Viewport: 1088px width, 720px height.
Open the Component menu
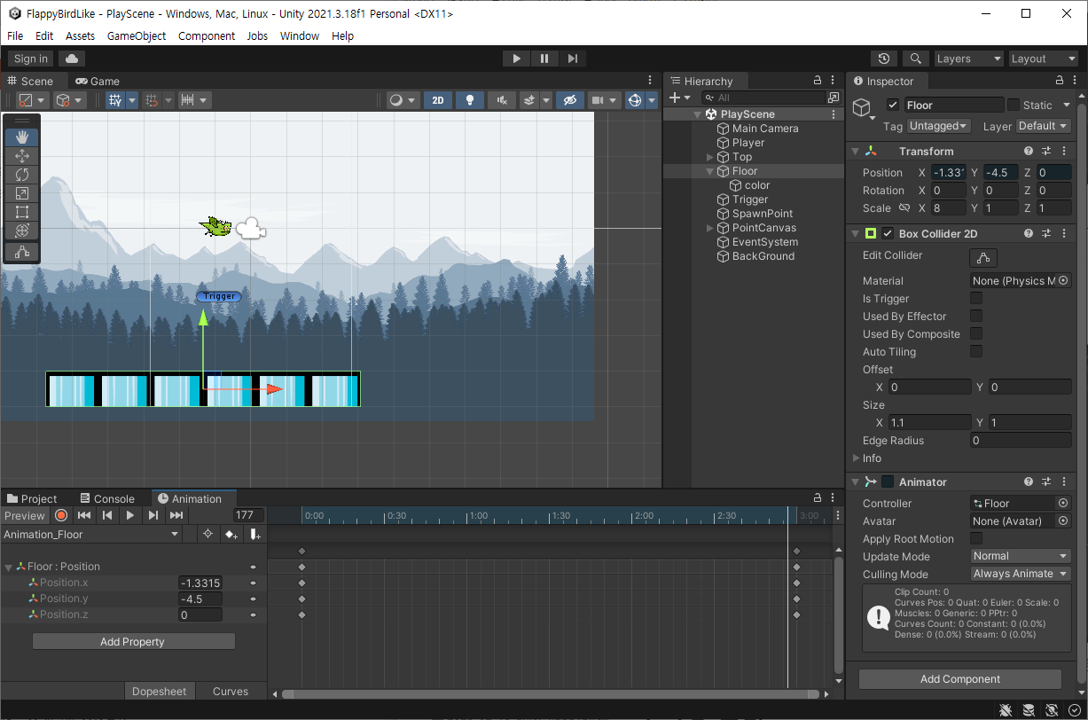pos(206,36)
